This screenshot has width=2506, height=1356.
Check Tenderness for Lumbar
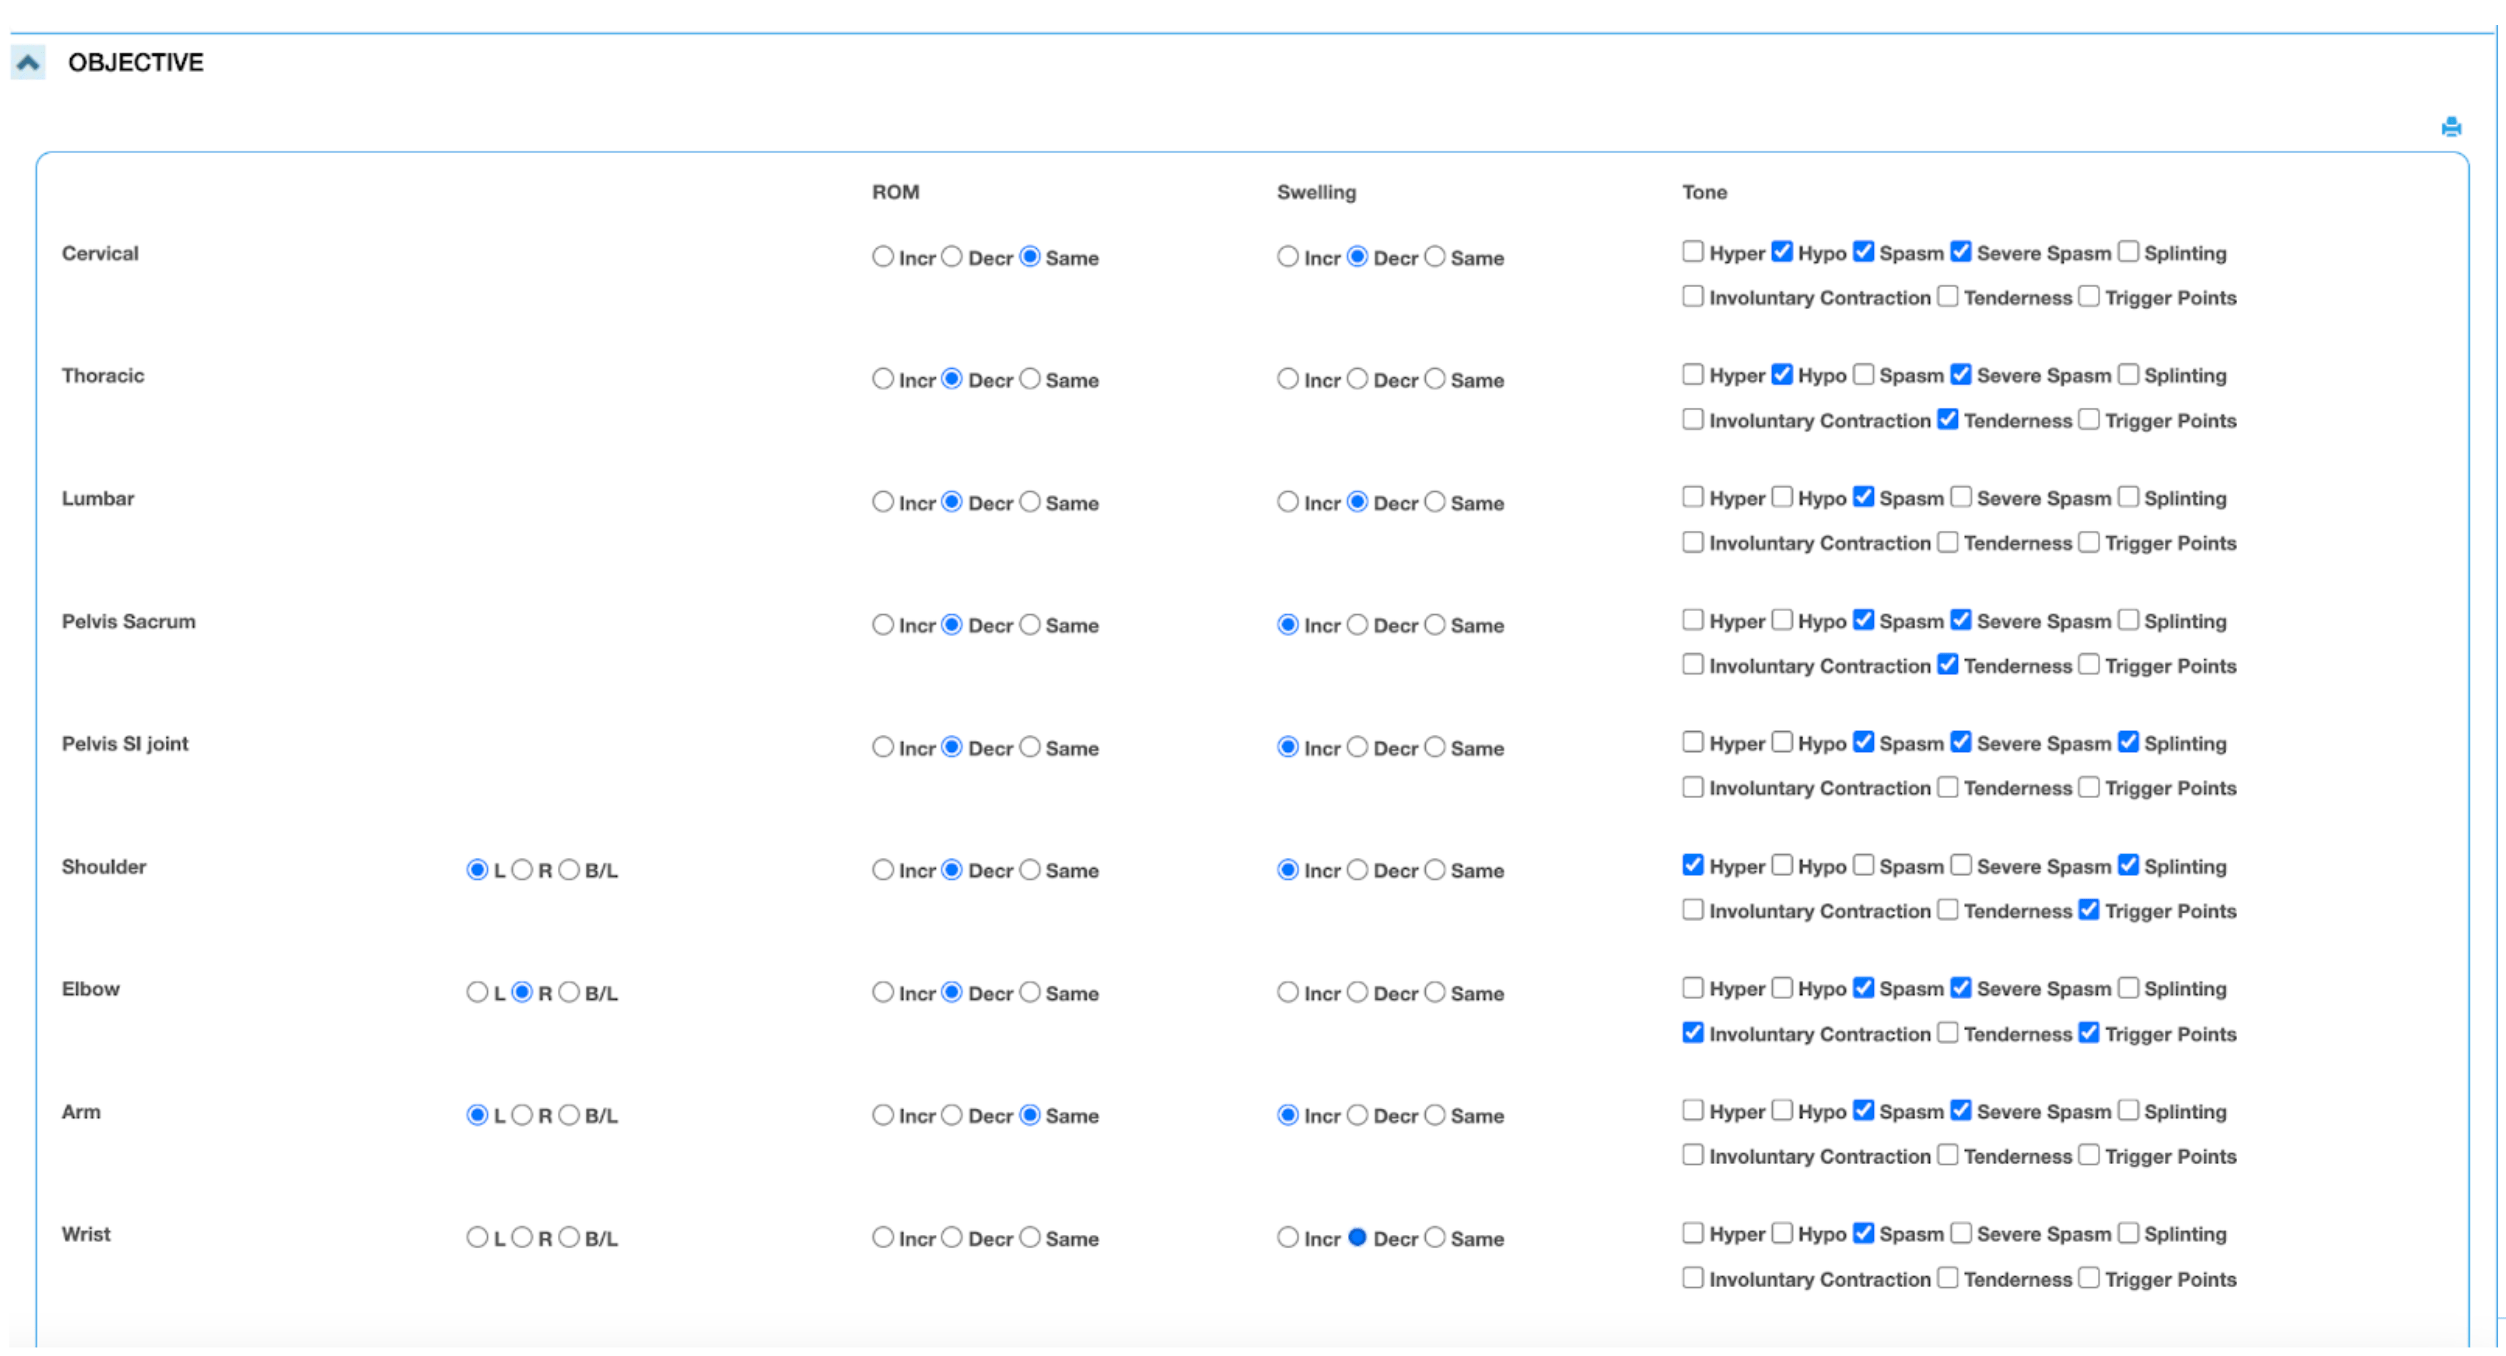point(1947,542)
